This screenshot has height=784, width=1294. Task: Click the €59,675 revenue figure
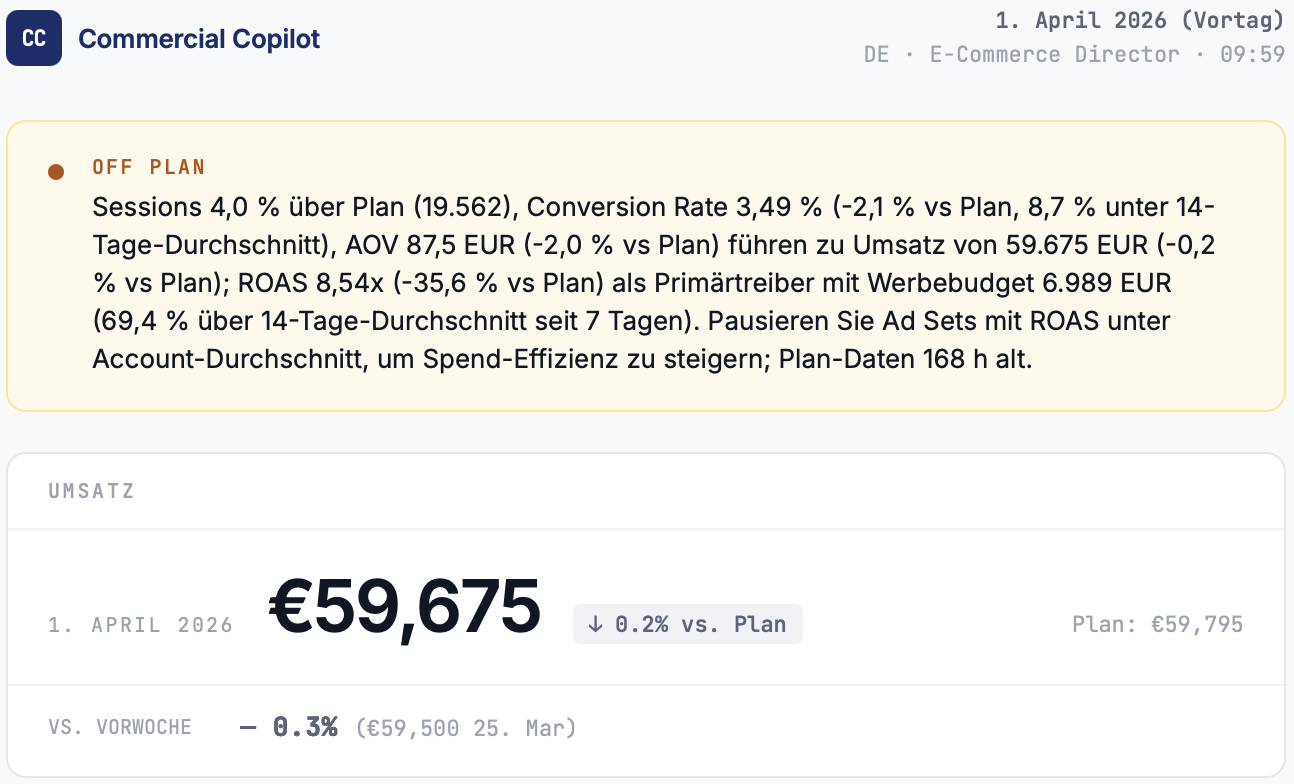coord(405,608)
